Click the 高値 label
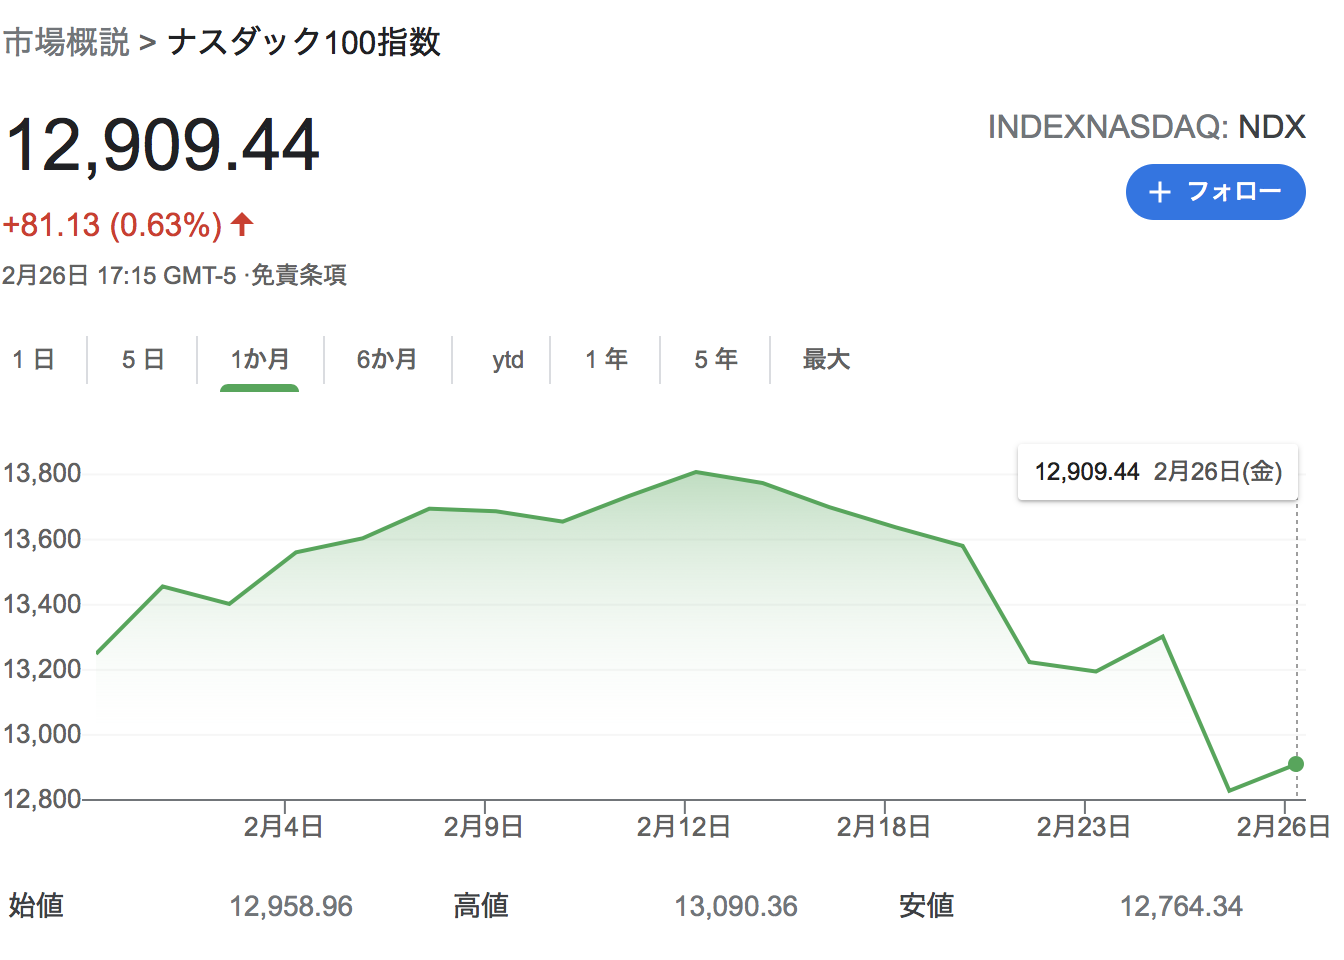 (481, 906)
